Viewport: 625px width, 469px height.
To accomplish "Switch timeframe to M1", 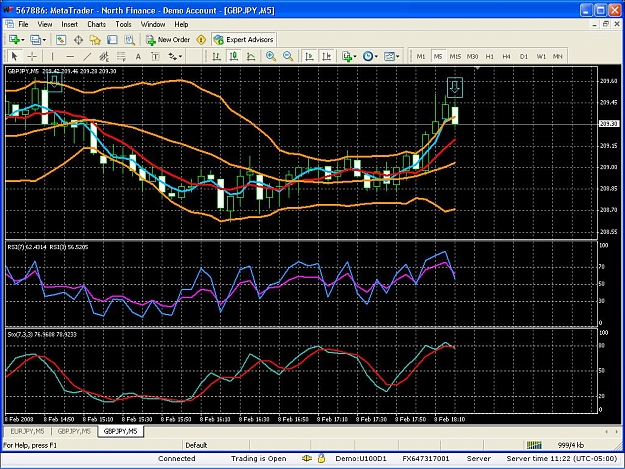I will click(421, 57).
